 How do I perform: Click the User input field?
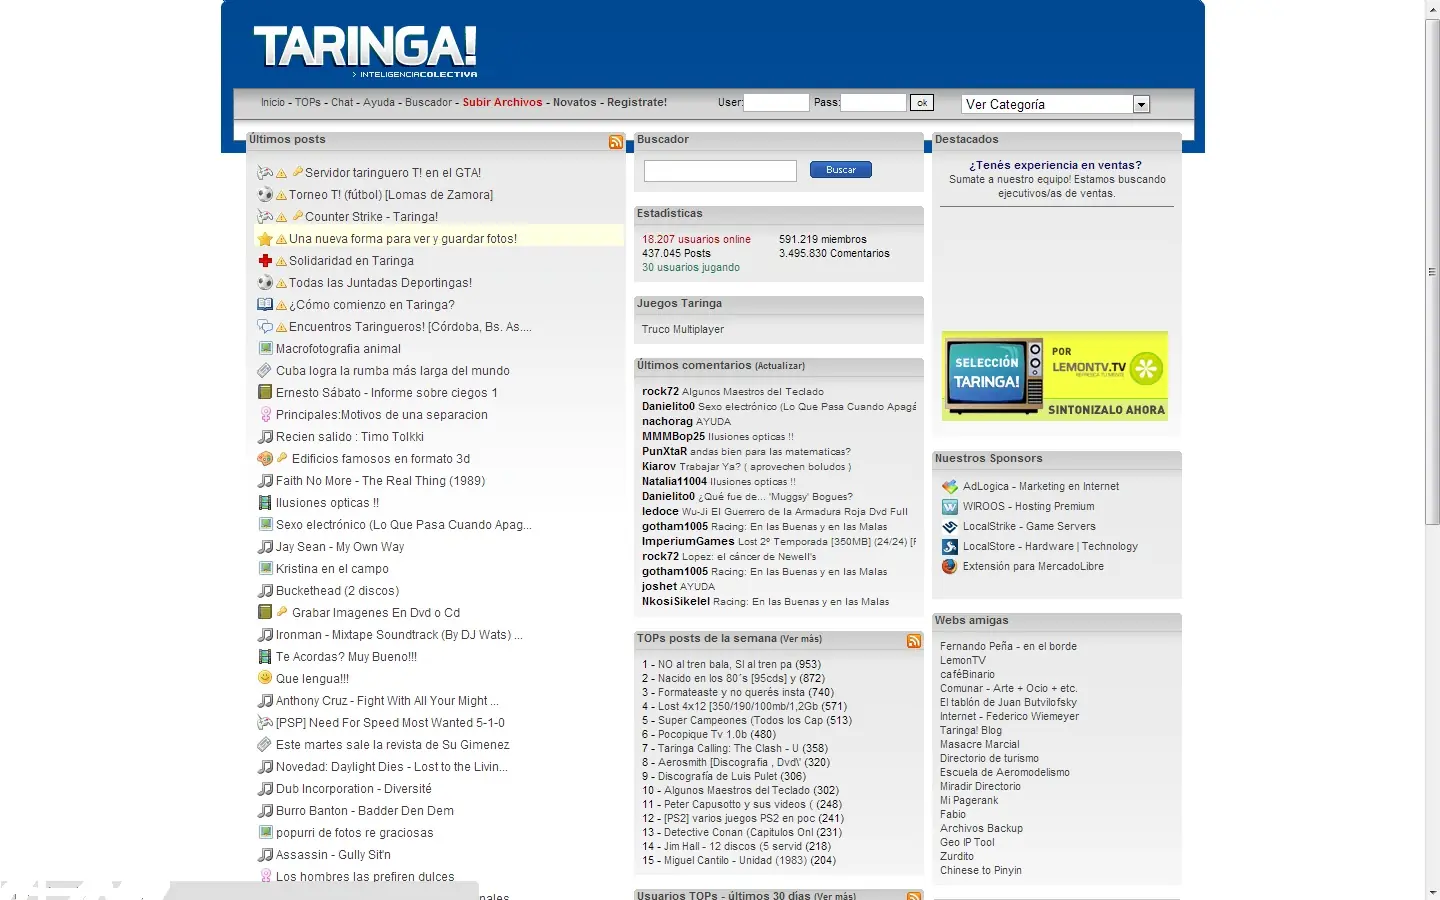[x=776, y=102]
